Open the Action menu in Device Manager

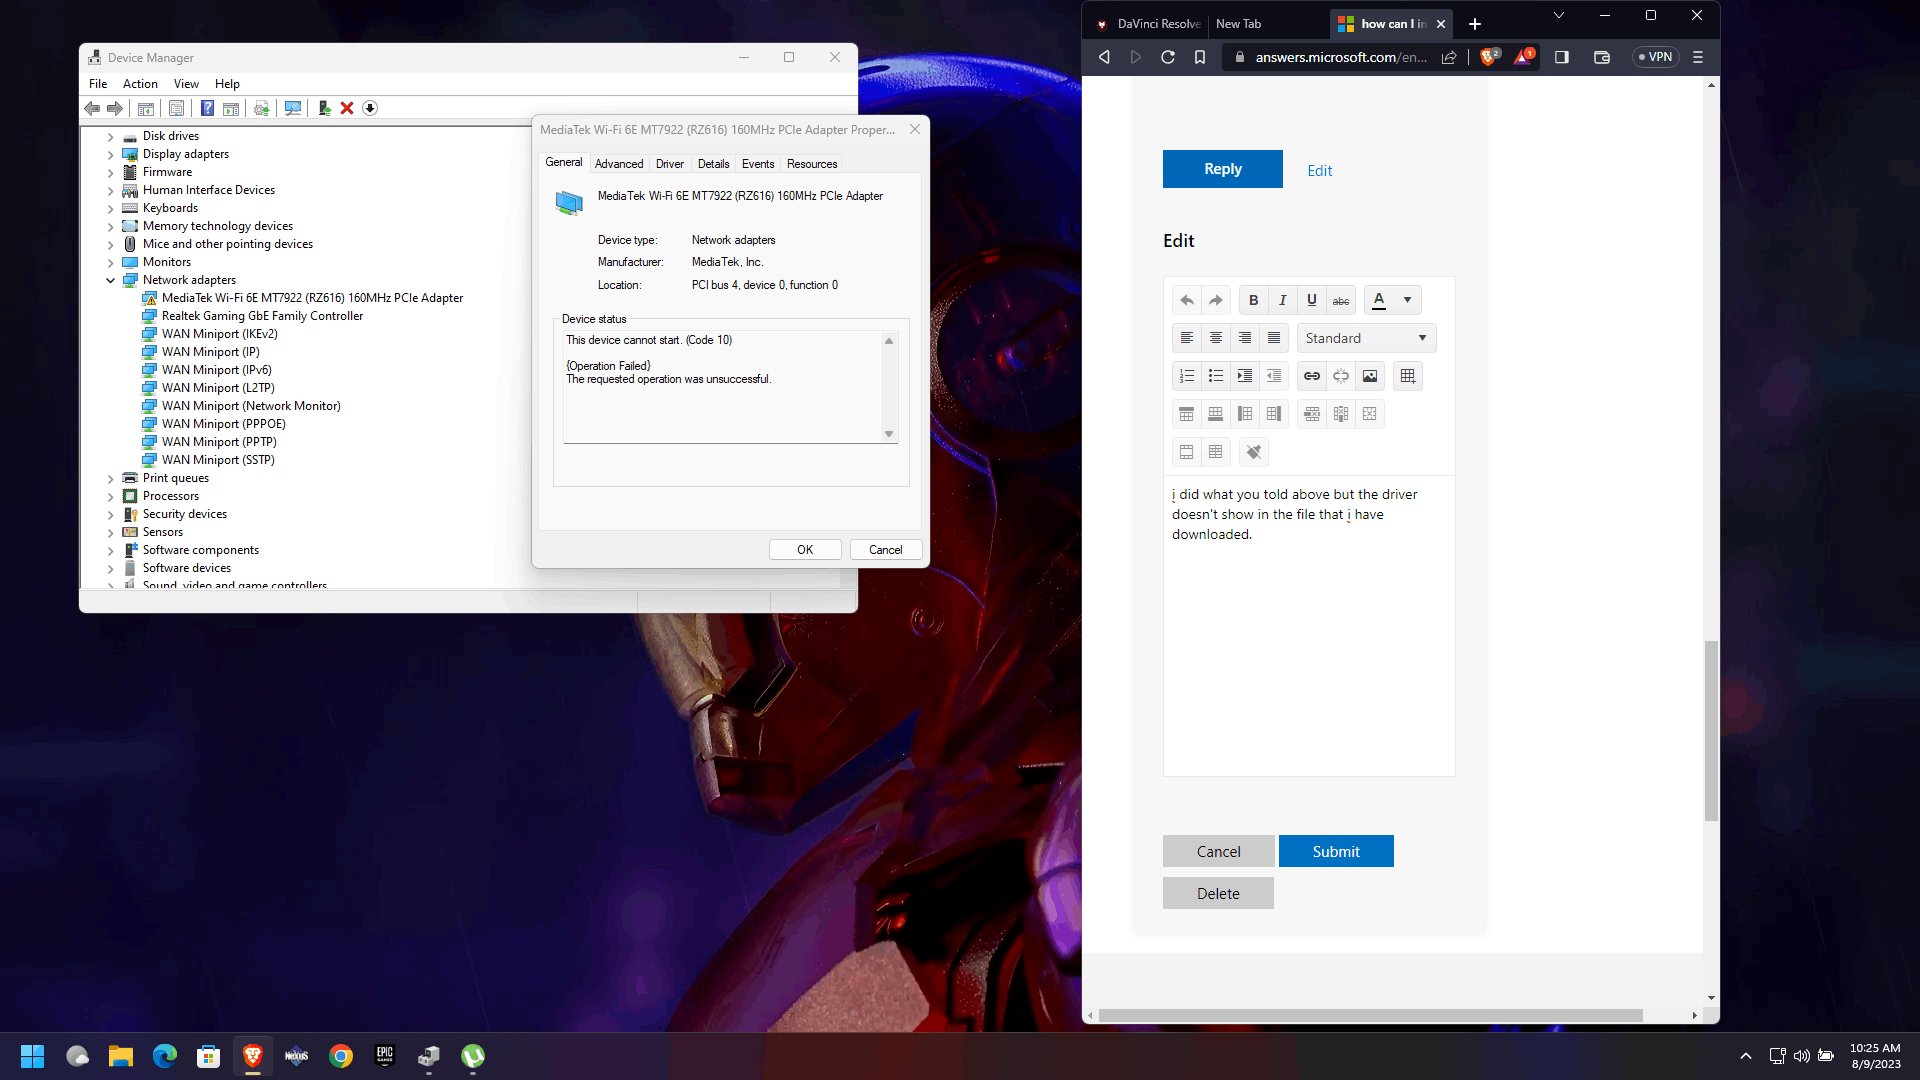point(140,84)
